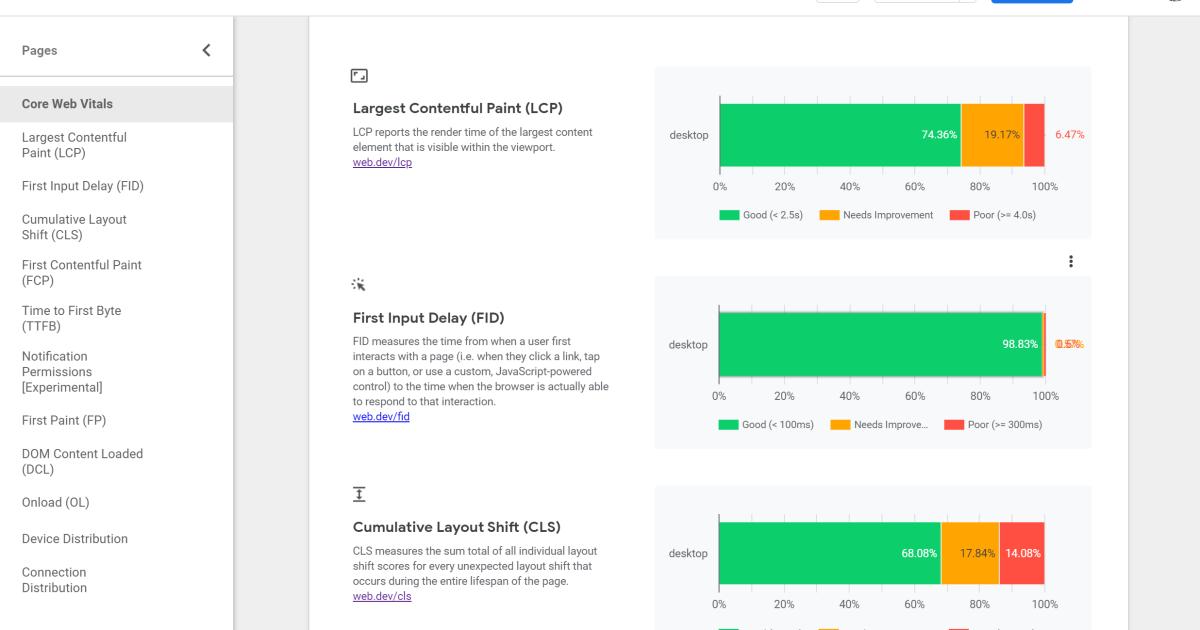1200x630 pixels.
Task: Click the pointer-click icon above First Input Delay
Action: pyautogui.click(x=359, y=284)
